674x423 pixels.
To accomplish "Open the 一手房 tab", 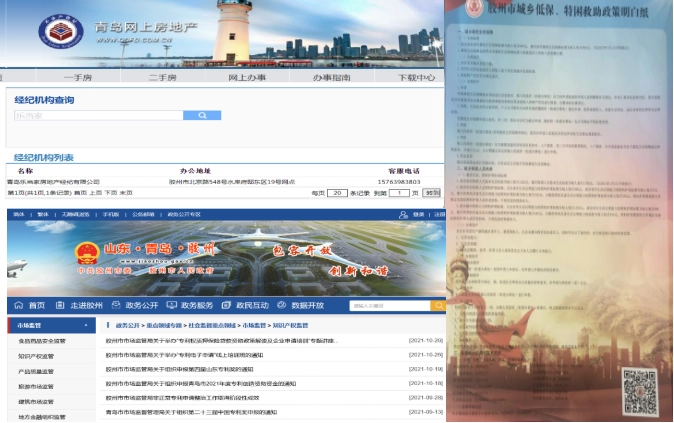I will coord(78,77).
